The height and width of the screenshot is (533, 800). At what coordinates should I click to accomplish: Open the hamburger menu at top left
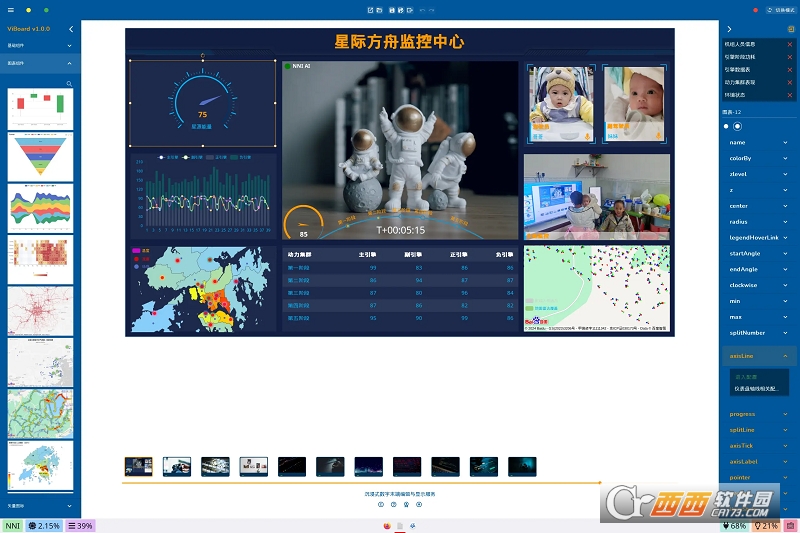click(11, 10)
